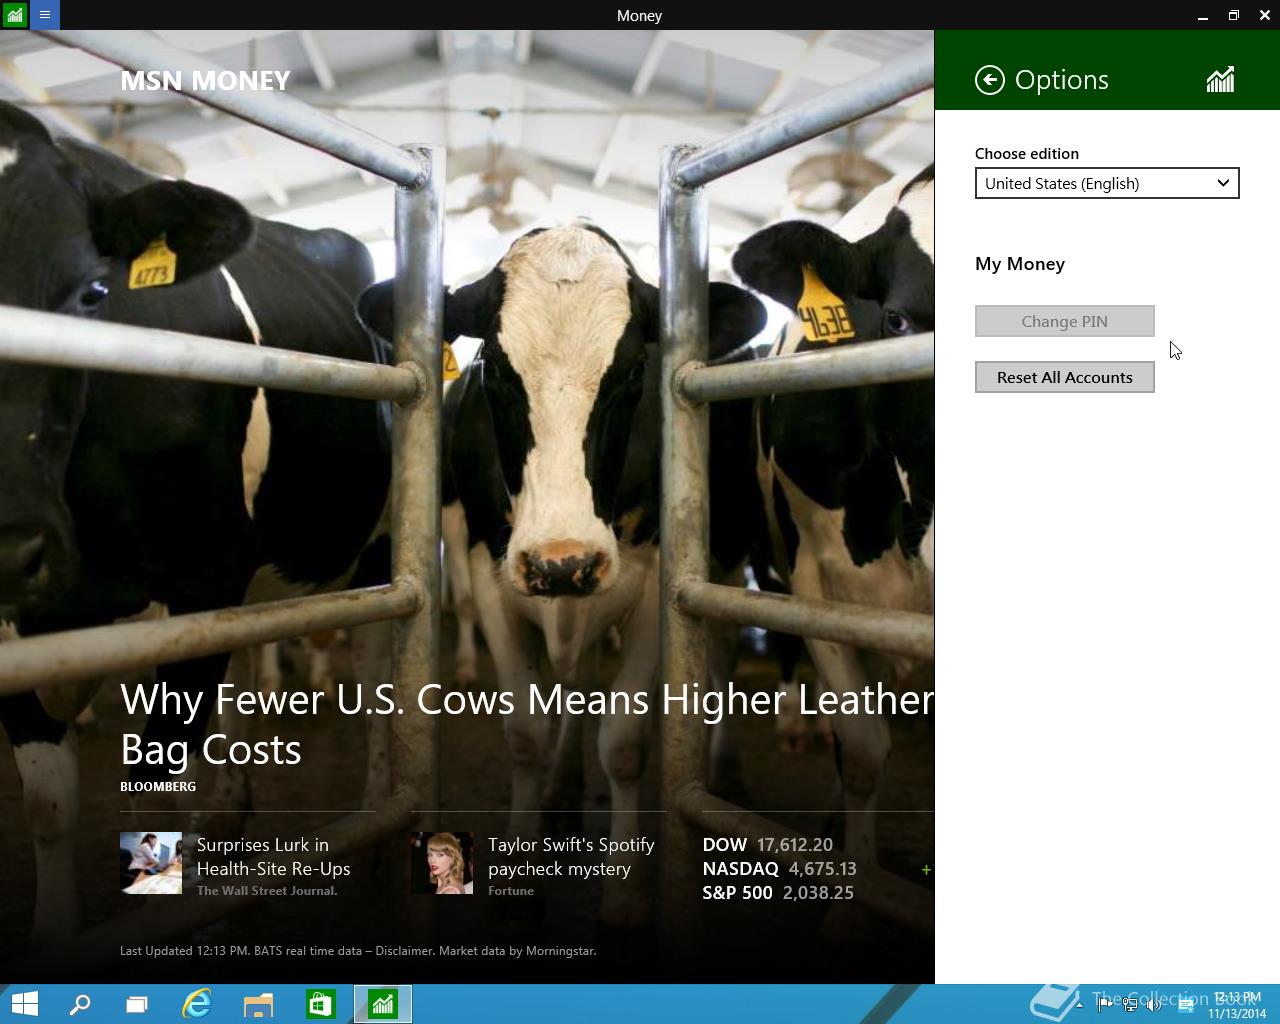This screenshot has height=1024, width=1280.
Task: Restore down the Money window
Action: pos(1234,15)
